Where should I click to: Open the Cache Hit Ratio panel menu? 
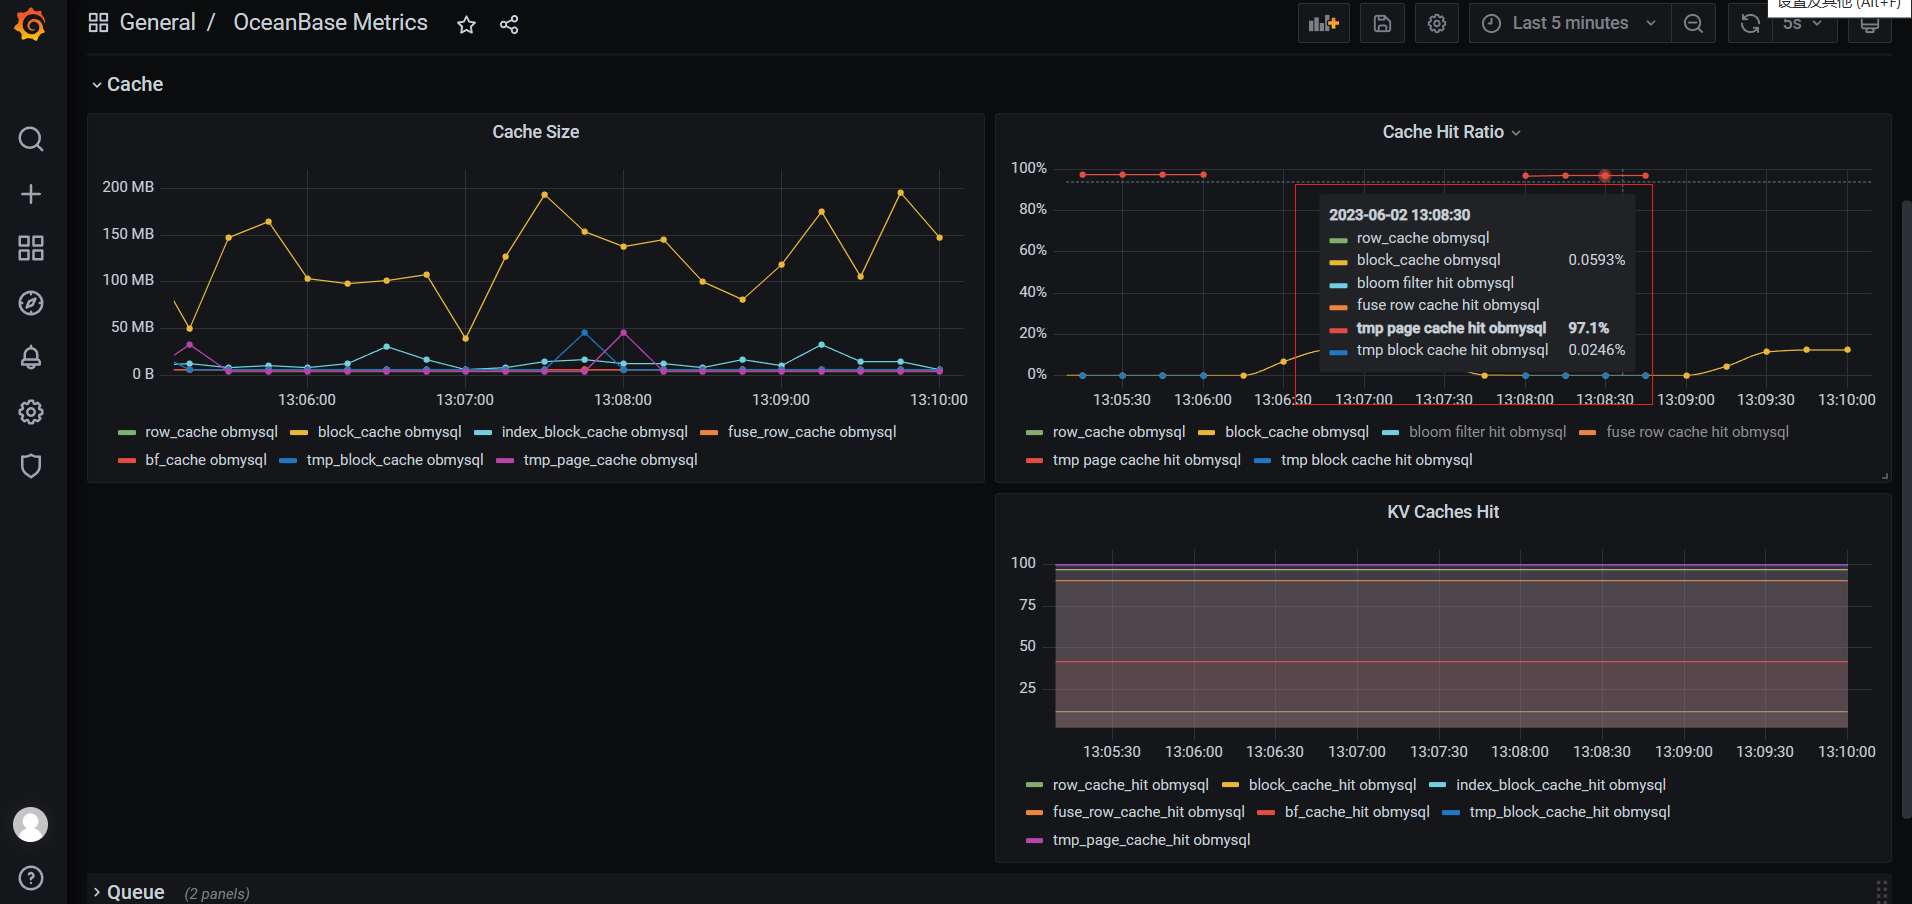[1517, 131]
